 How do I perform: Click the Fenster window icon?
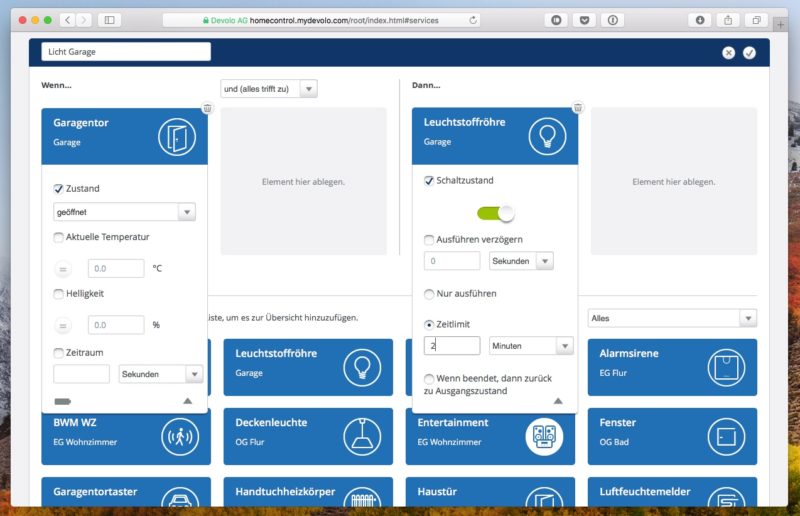(x=726, y=436)
